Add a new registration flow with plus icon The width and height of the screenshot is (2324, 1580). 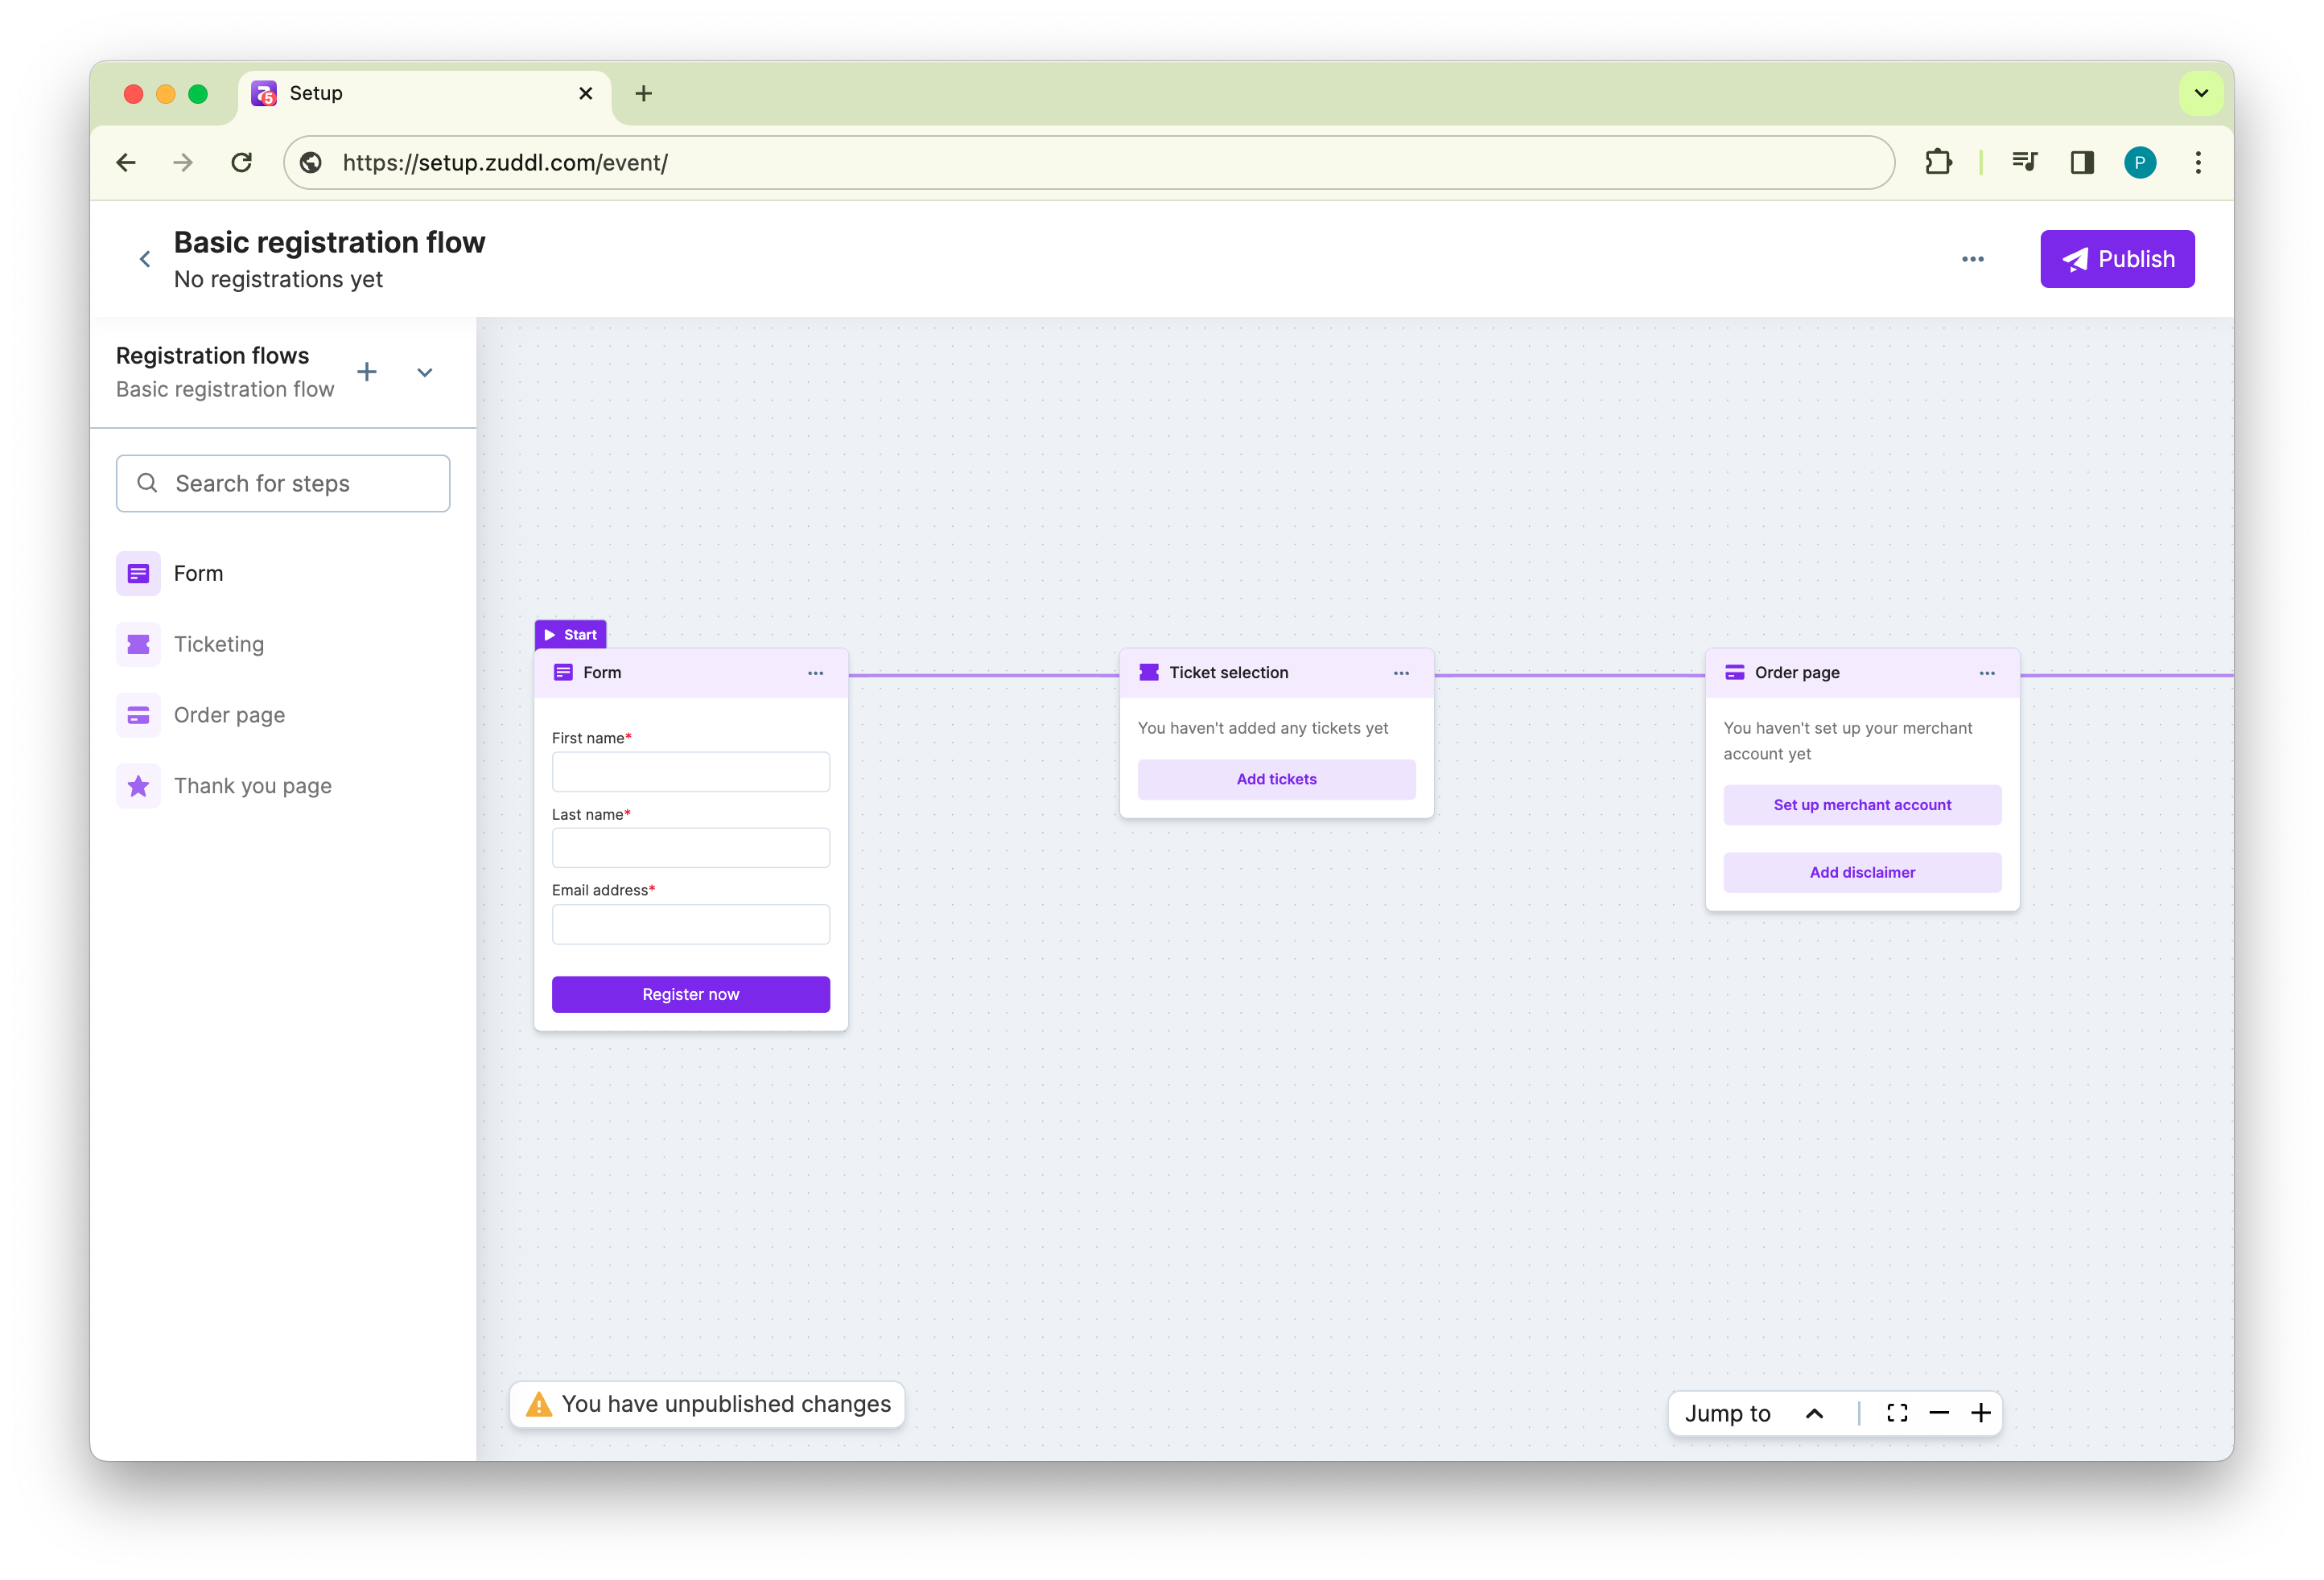click(367, 372)
